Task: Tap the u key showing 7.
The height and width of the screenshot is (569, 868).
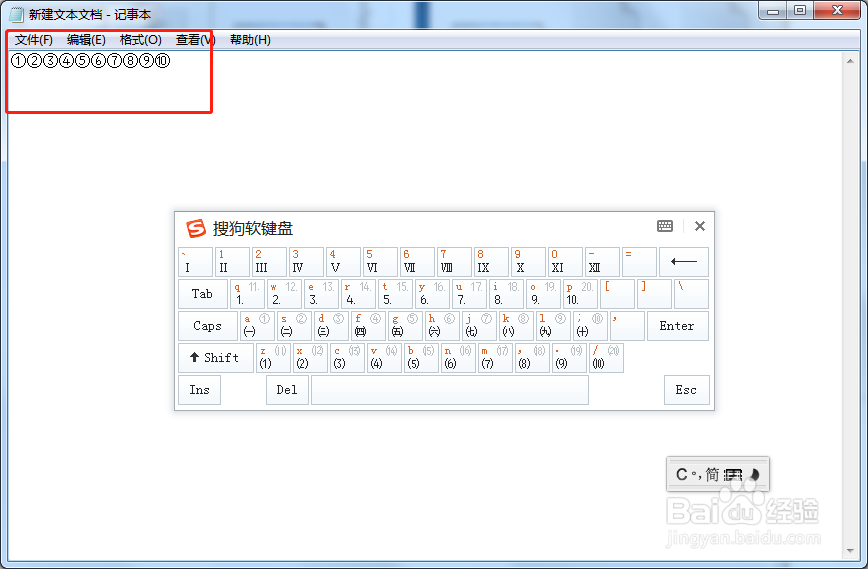Action: point(469,294)
